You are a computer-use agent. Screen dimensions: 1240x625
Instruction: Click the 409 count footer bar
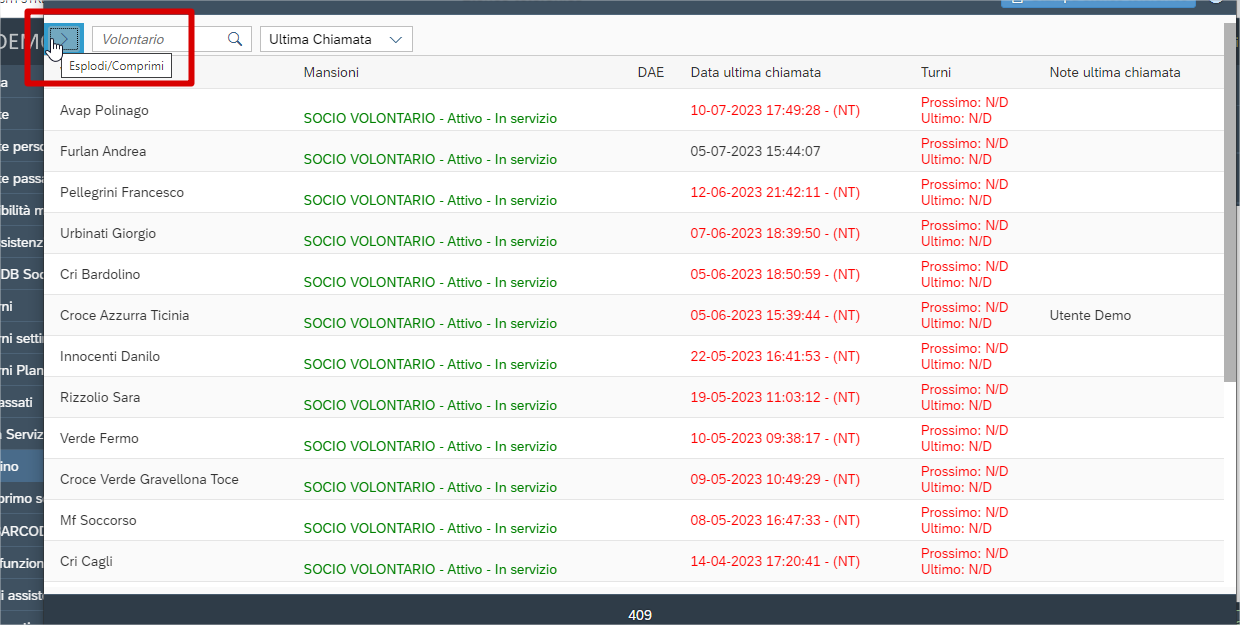coord(640,610)
